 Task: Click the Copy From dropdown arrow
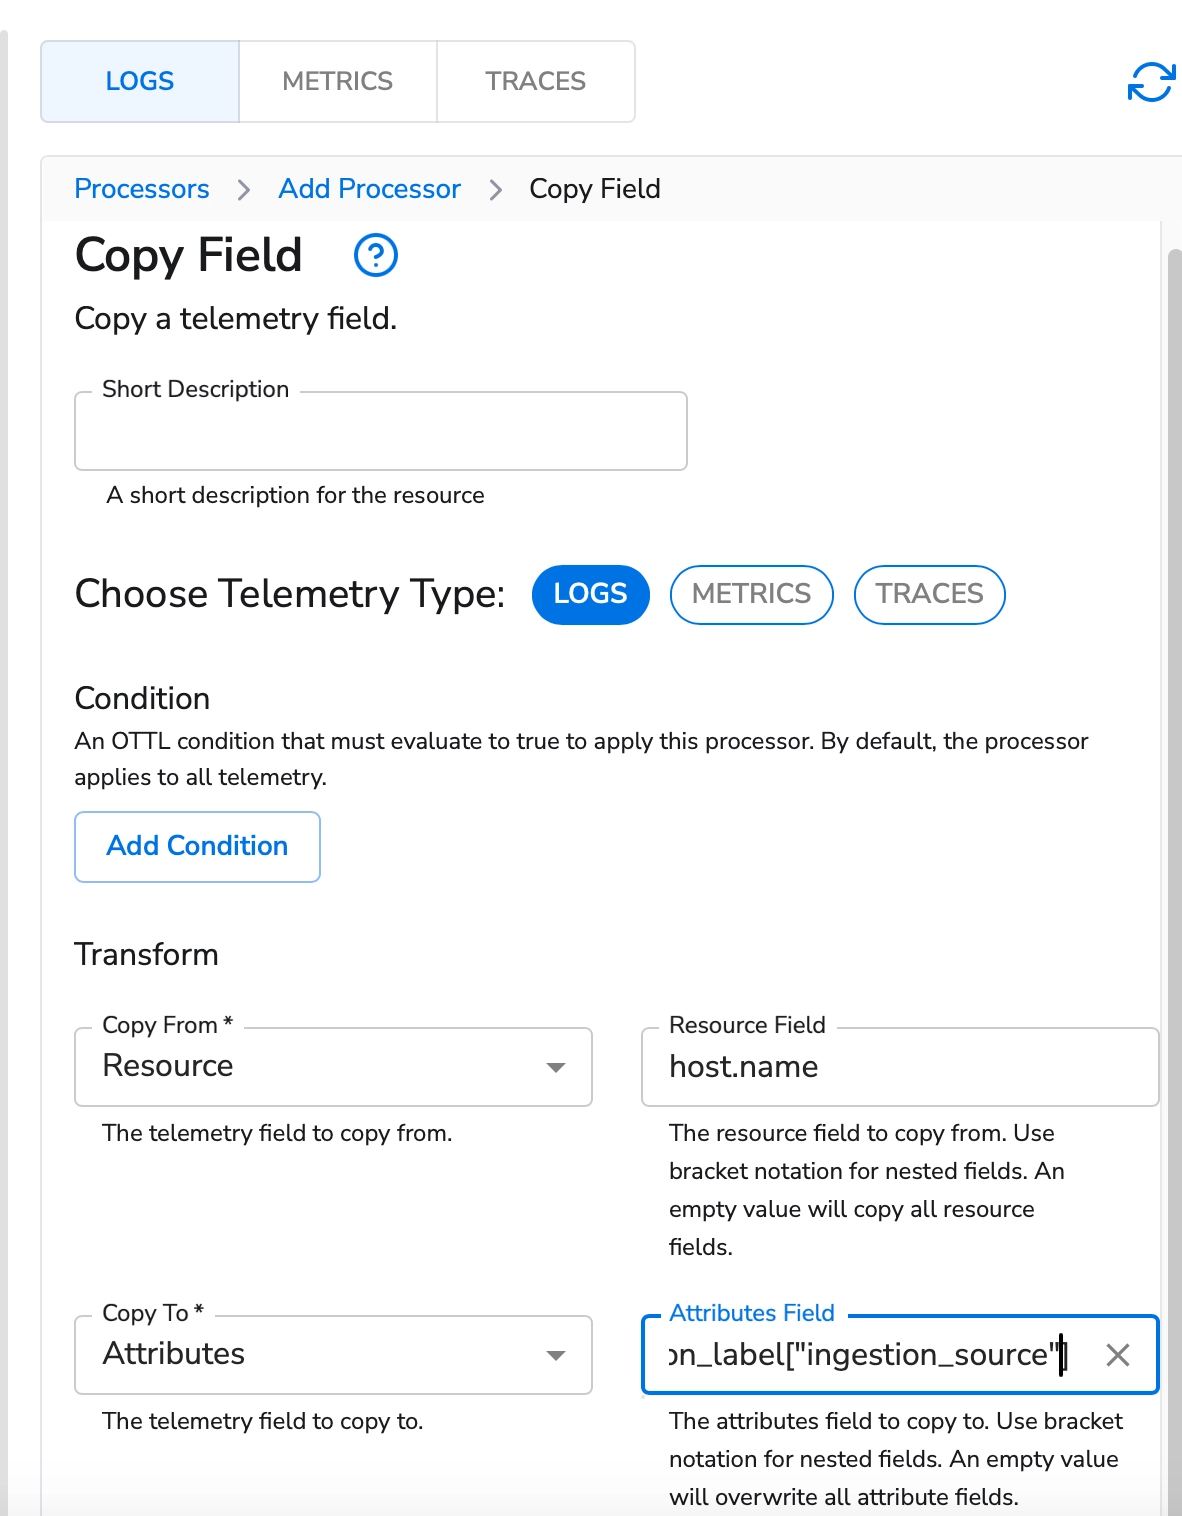(557, 1067)
